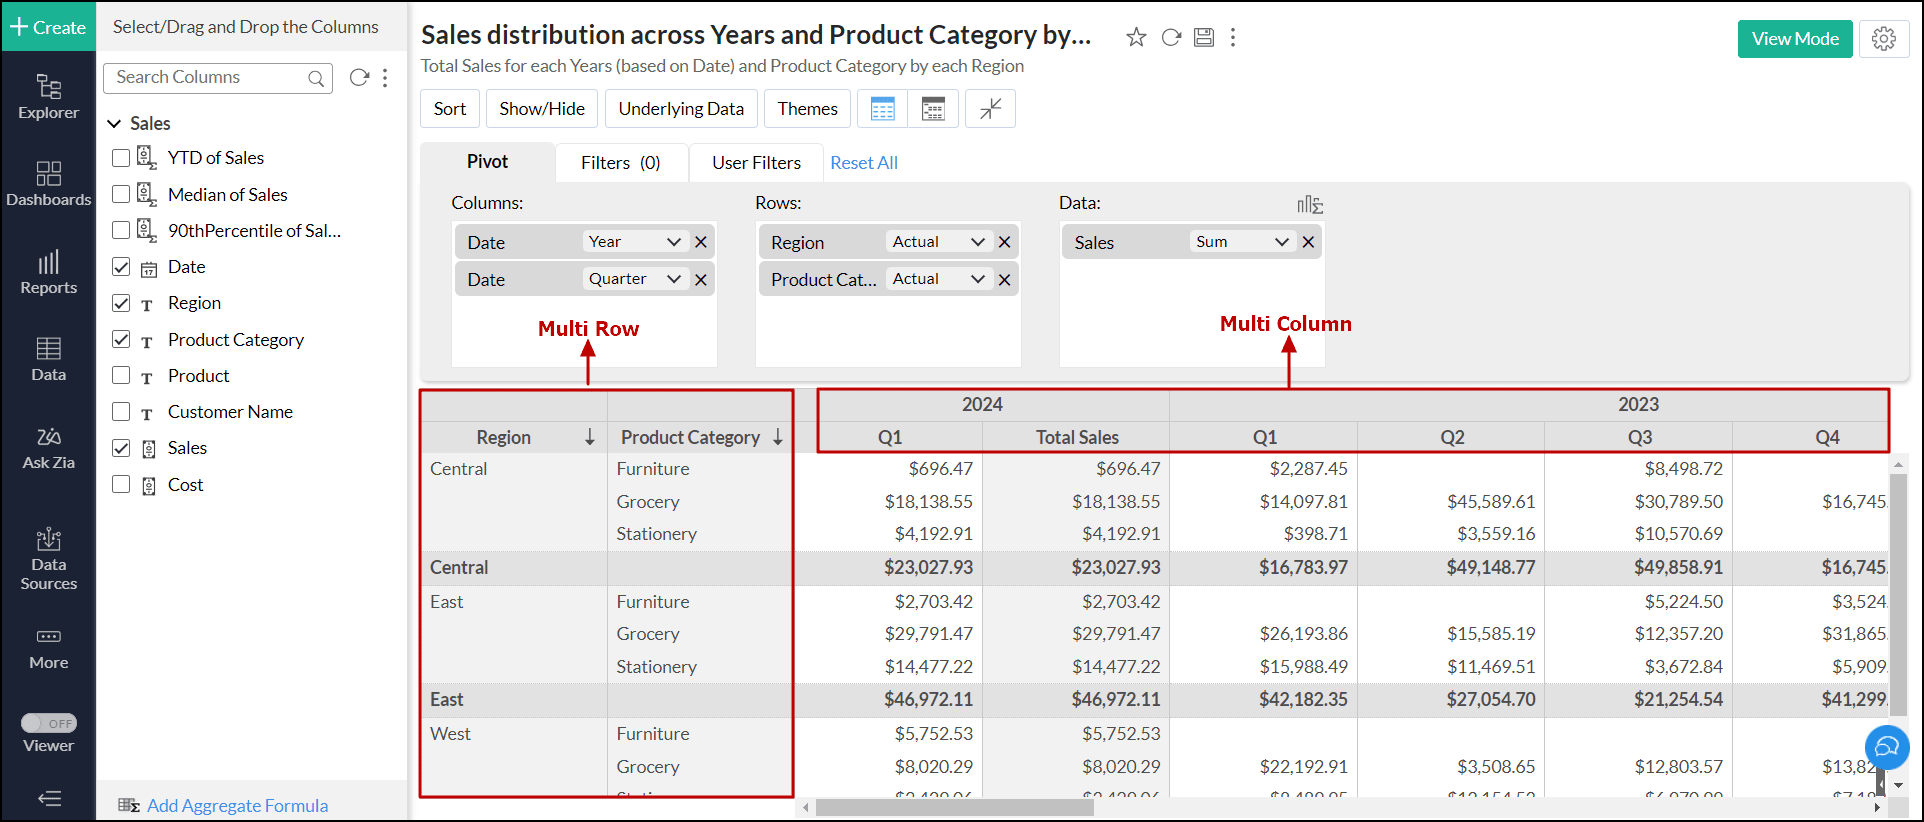Open Ask Zia assistant
Image resolution: width=1924 pixels, height=822 pixels.
[x=48, y=448]
